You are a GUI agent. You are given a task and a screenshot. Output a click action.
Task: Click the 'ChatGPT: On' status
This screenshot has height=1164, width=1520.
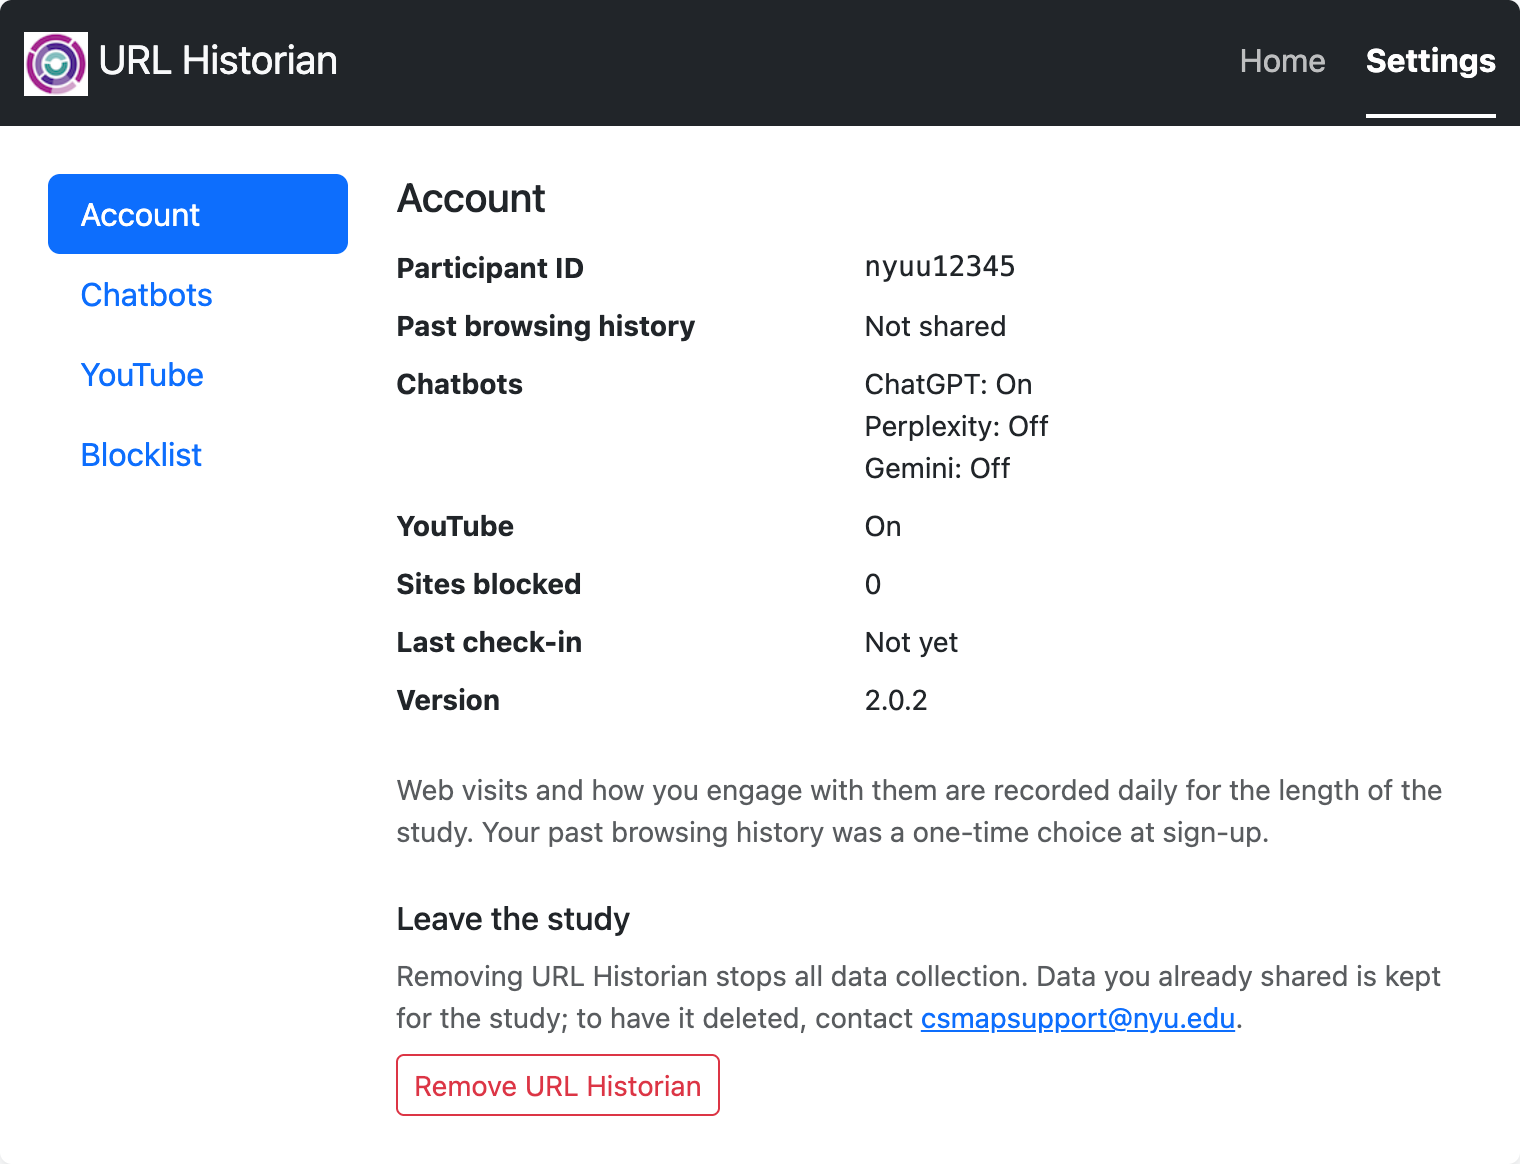pyautogui.click(x=948, y=384)
